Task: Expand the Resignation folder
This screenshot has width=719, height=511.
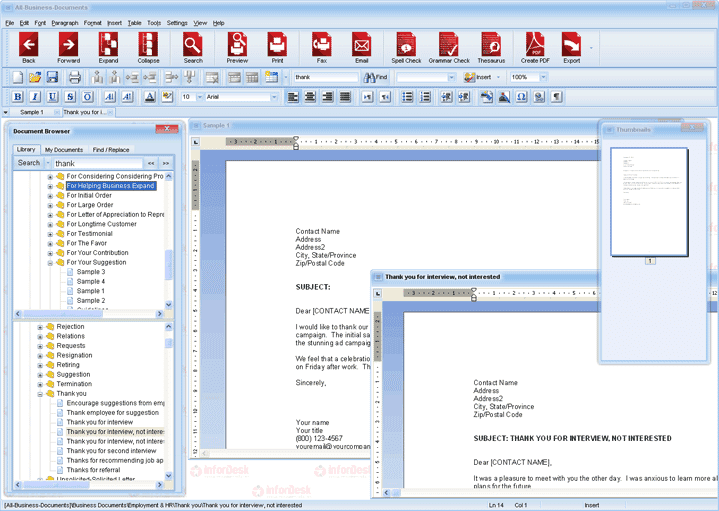Action: [x=40, y=356]
